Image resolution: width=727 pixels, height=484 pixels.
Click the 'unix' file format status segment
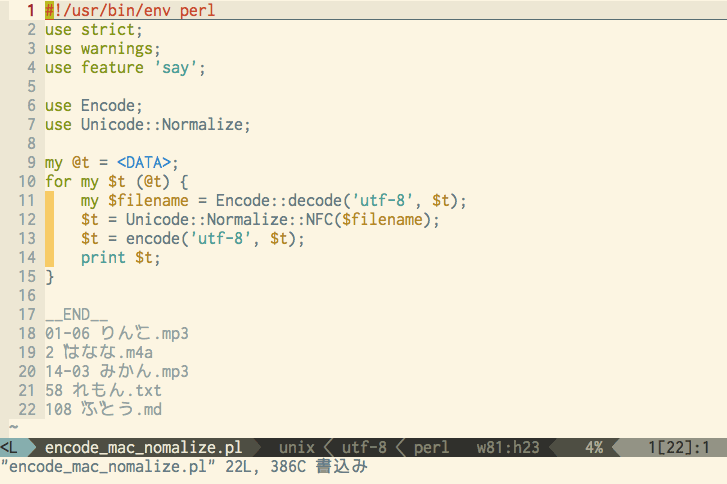[297, 448]
